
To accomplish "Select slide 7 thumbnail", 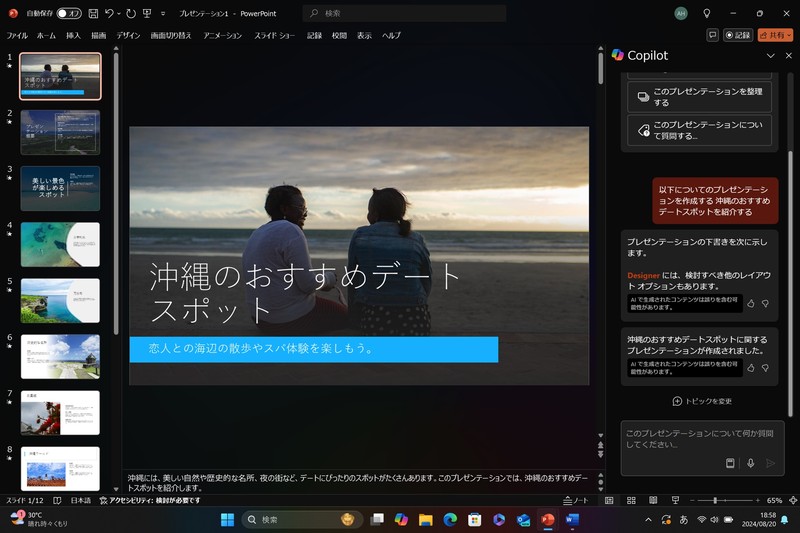I will coord(60,413).
